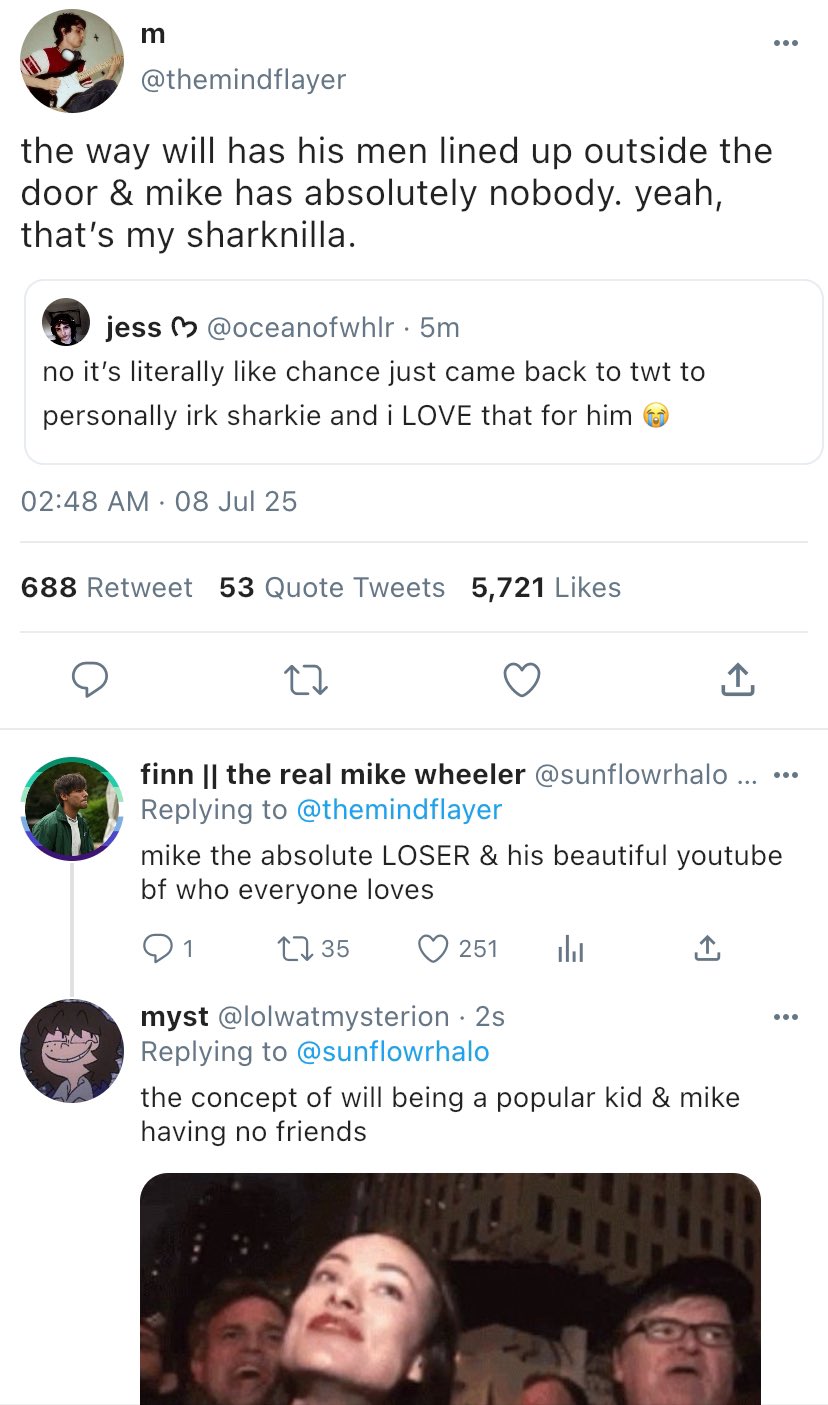Share the main tweet by m
Viewport: 828px width, 1405px height.
736,681
